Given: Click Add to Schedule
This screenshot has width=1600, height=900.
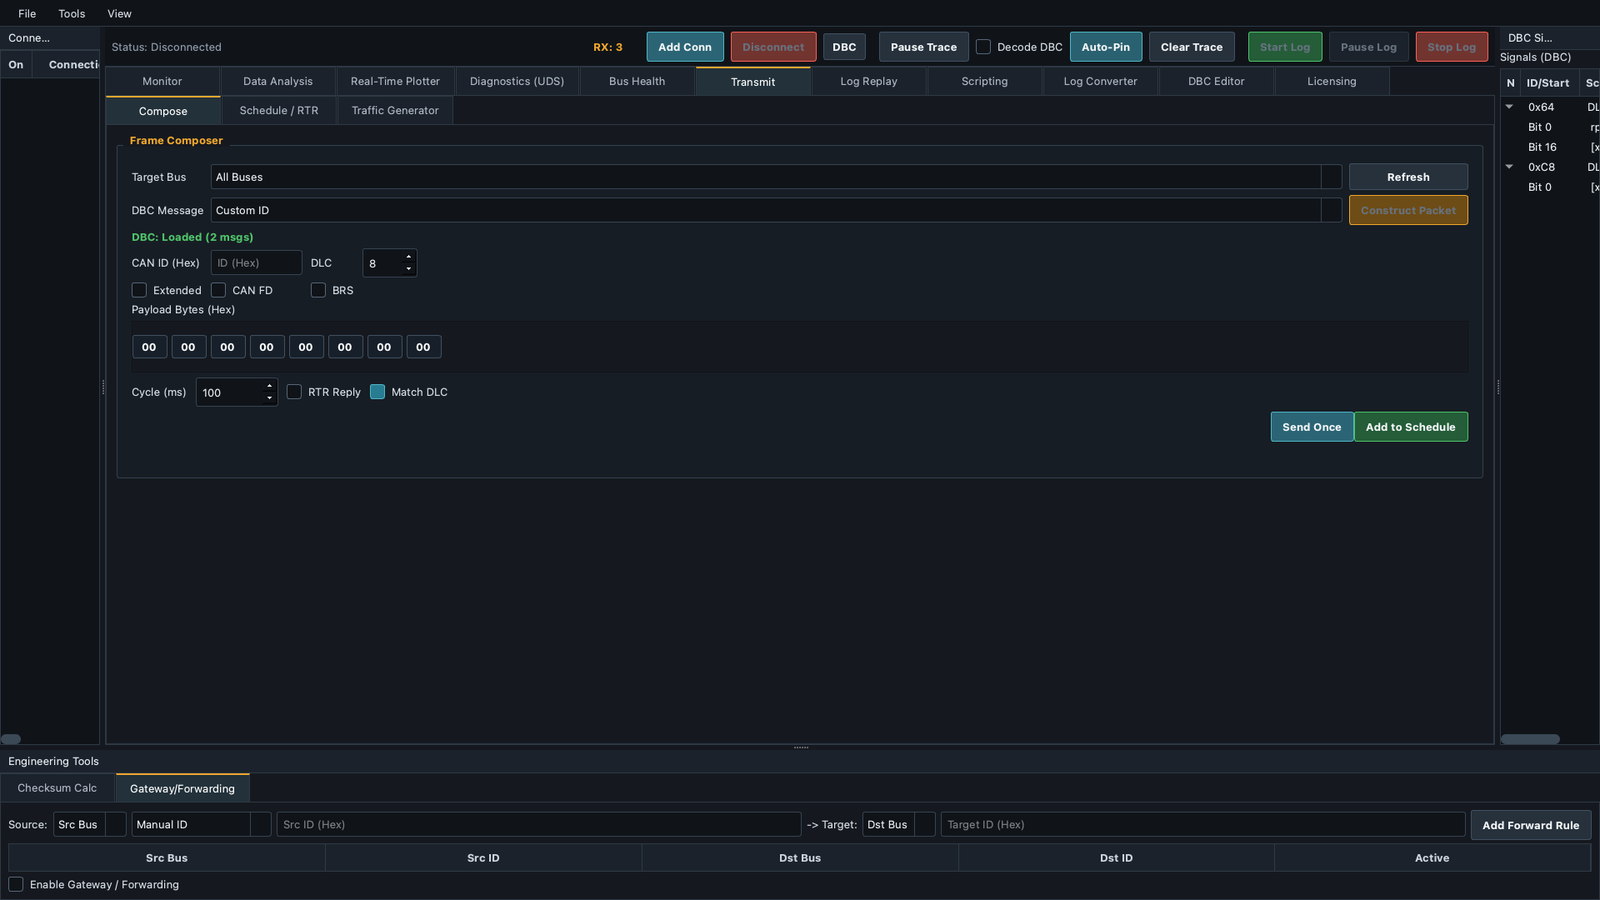Looking at the screenshot, I should [x=1410, y=427].
